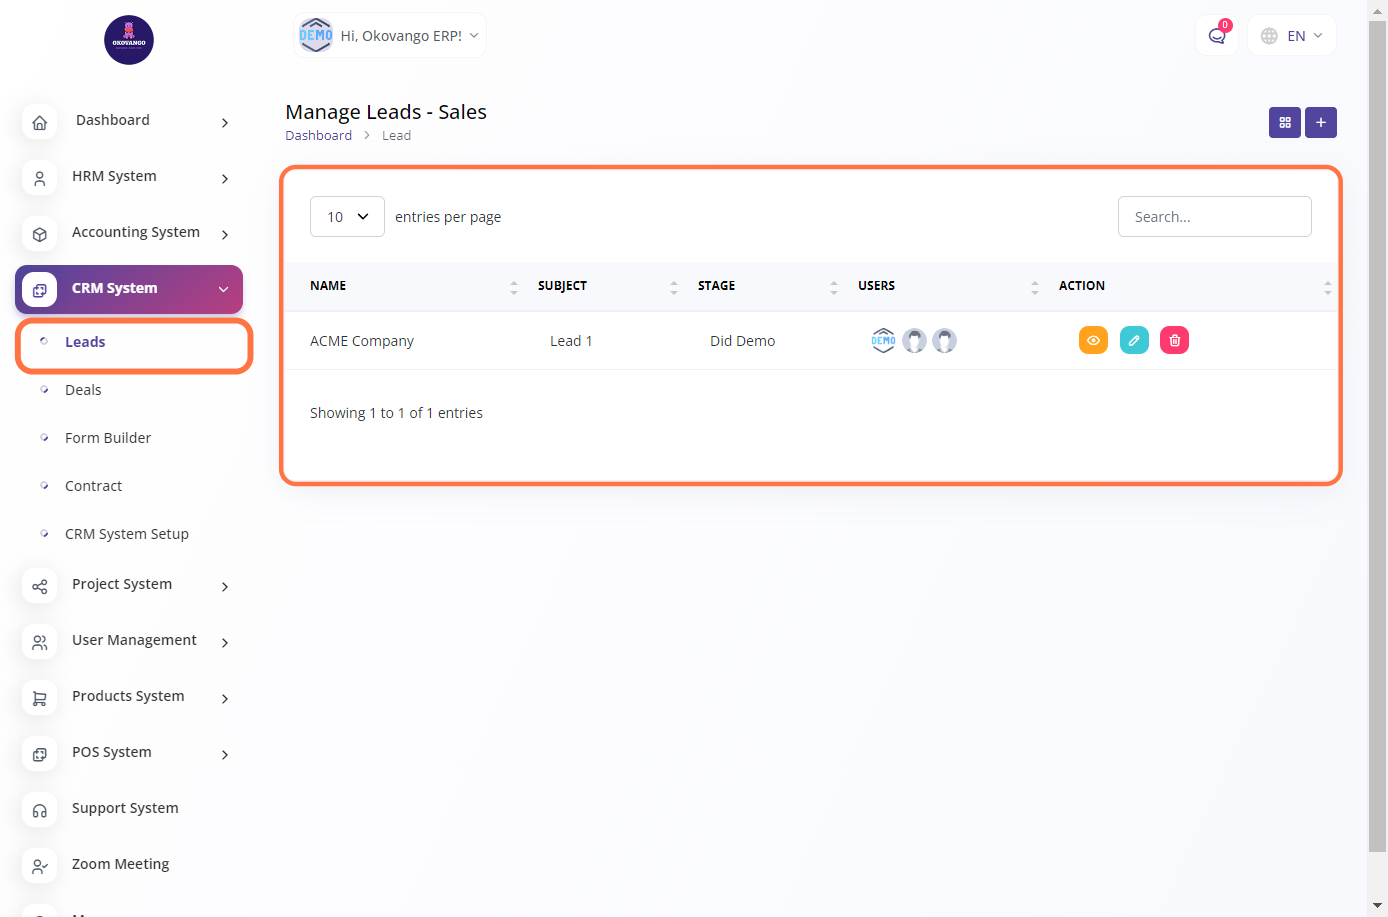Open the chat messages notification icon

(1216, 36)
